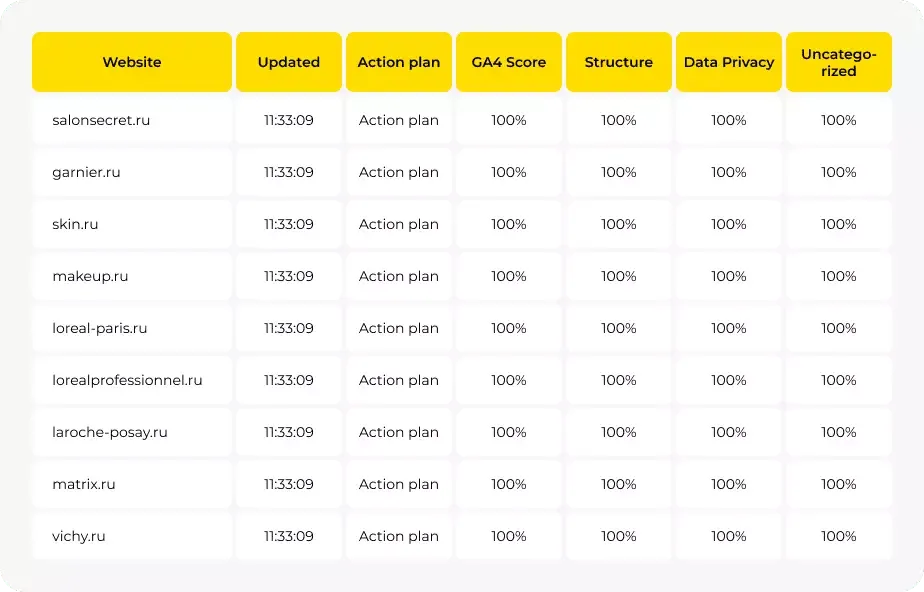Open the salonsecret.ru website entry
The width and height of the screenshot is (924, 592).
(x=101, y=120)
